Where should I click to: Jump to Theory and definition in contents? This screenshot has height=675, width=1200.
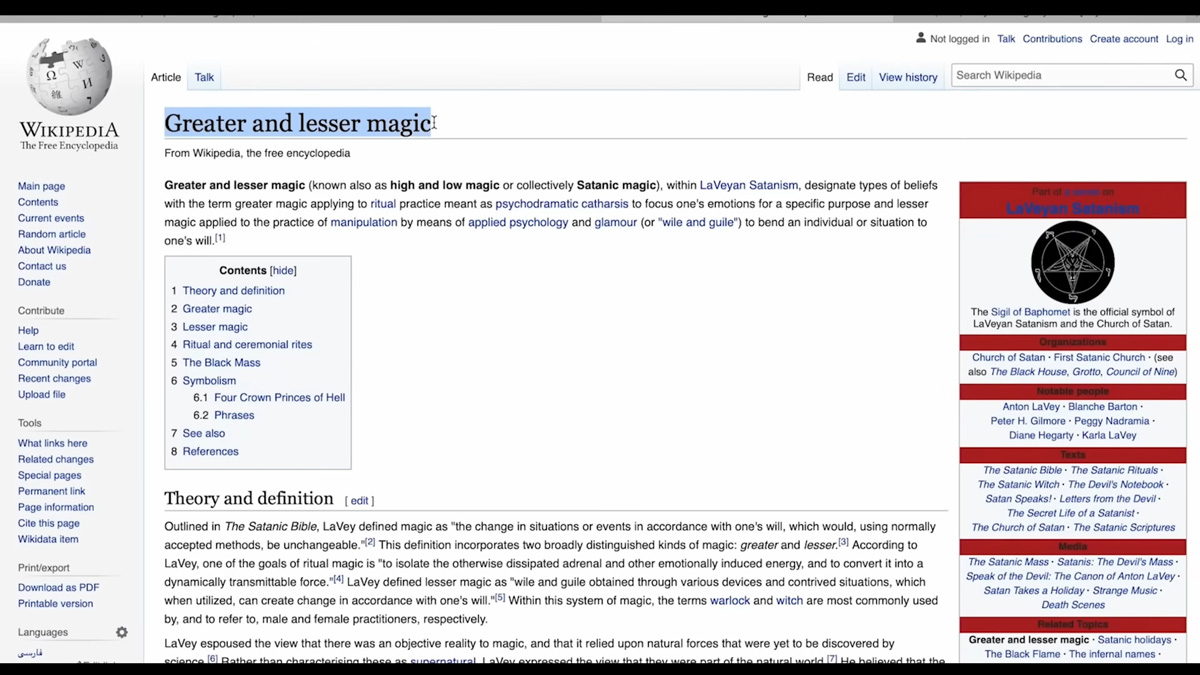pyautogui.click(x=233, y=291)
